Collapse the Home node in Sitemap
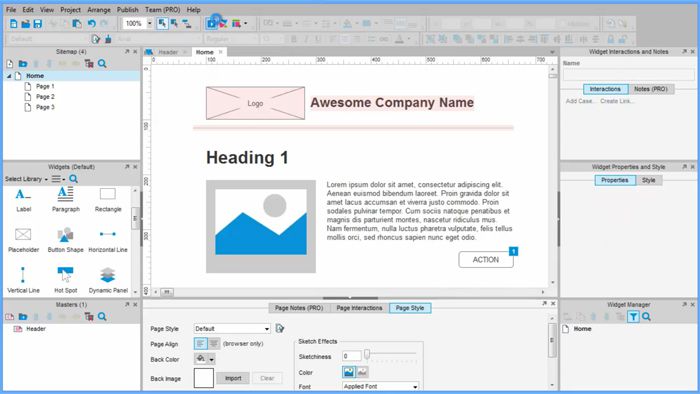 click(9, 76)
